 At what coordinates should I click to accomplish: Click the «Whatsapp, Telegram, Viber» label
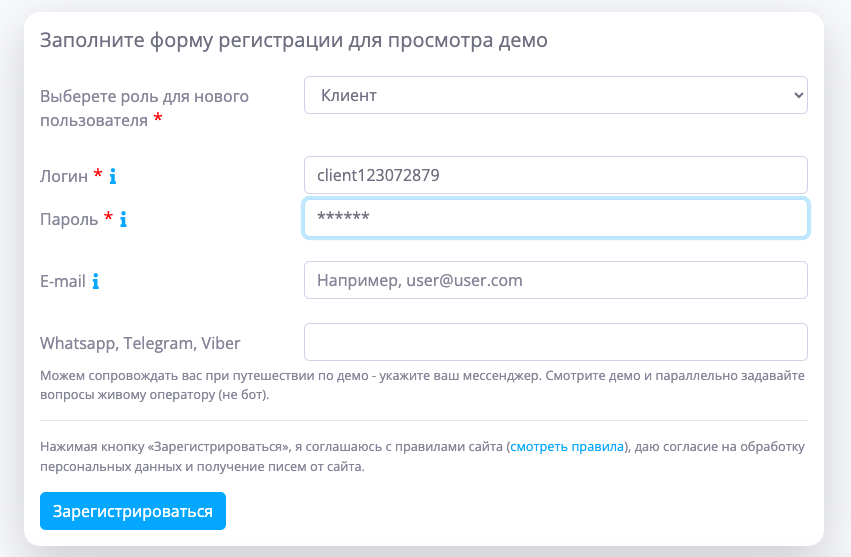tap(140, 343)
